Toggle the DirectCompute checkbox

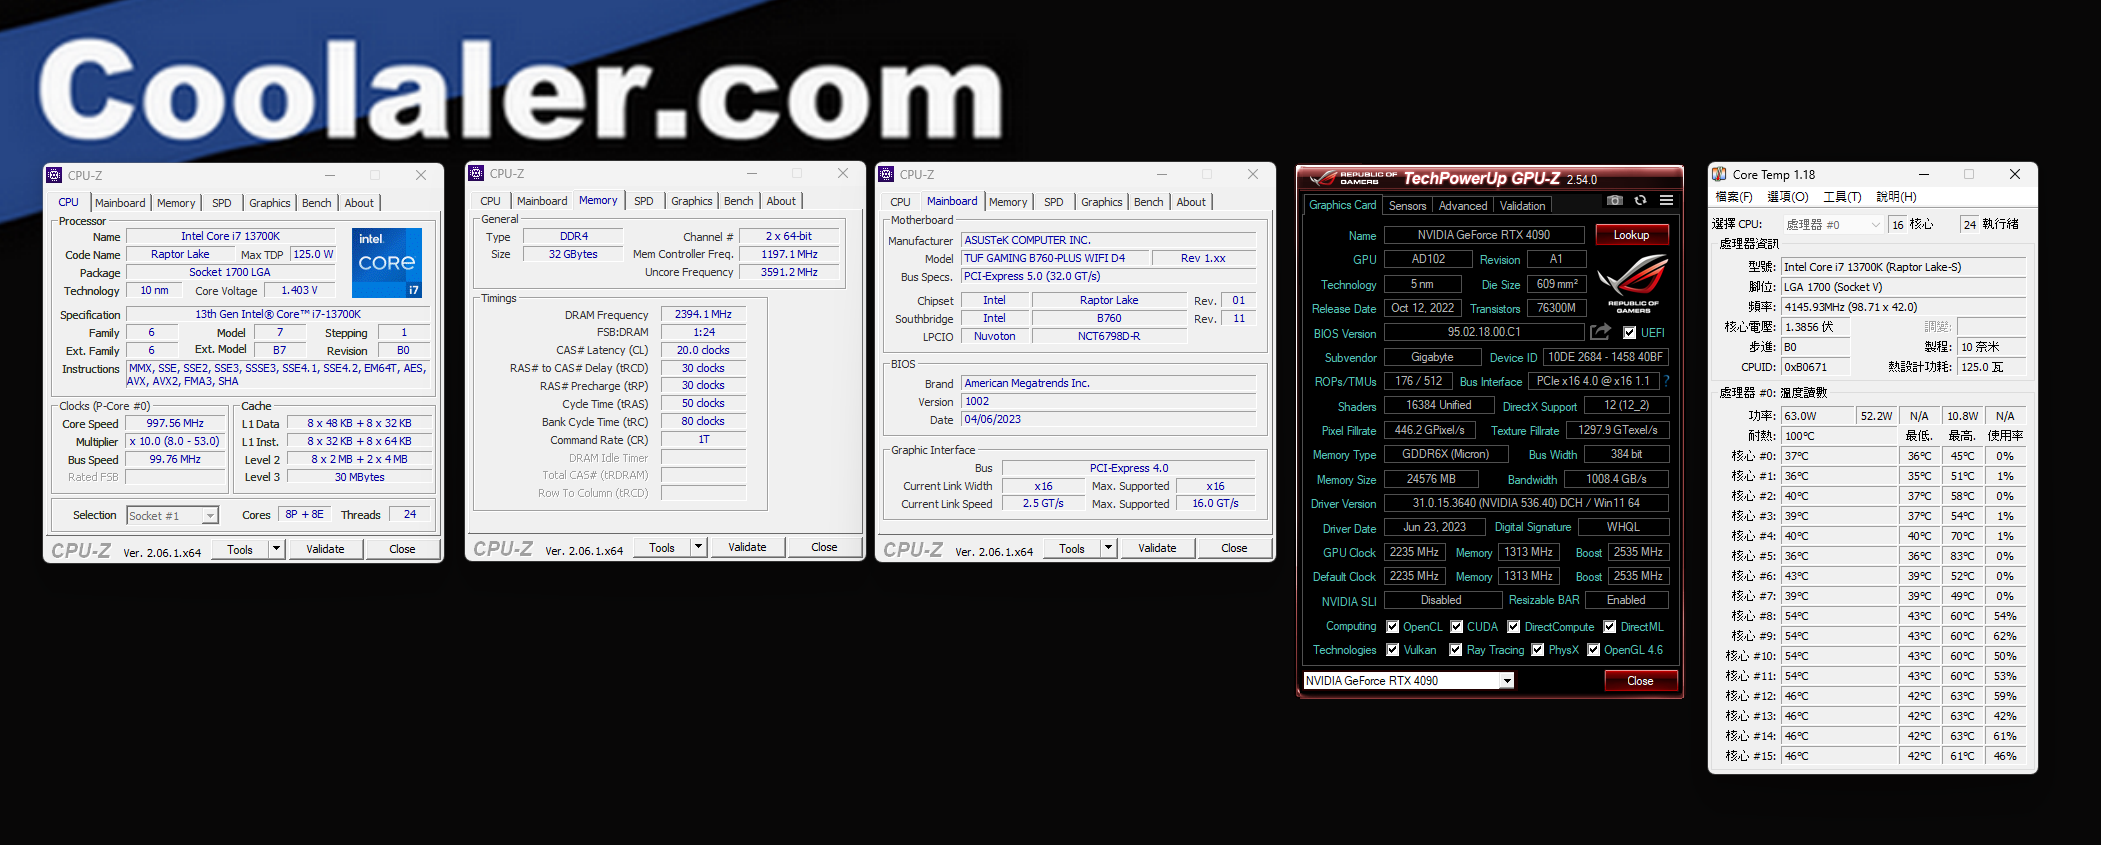[x=1514, y=627]
